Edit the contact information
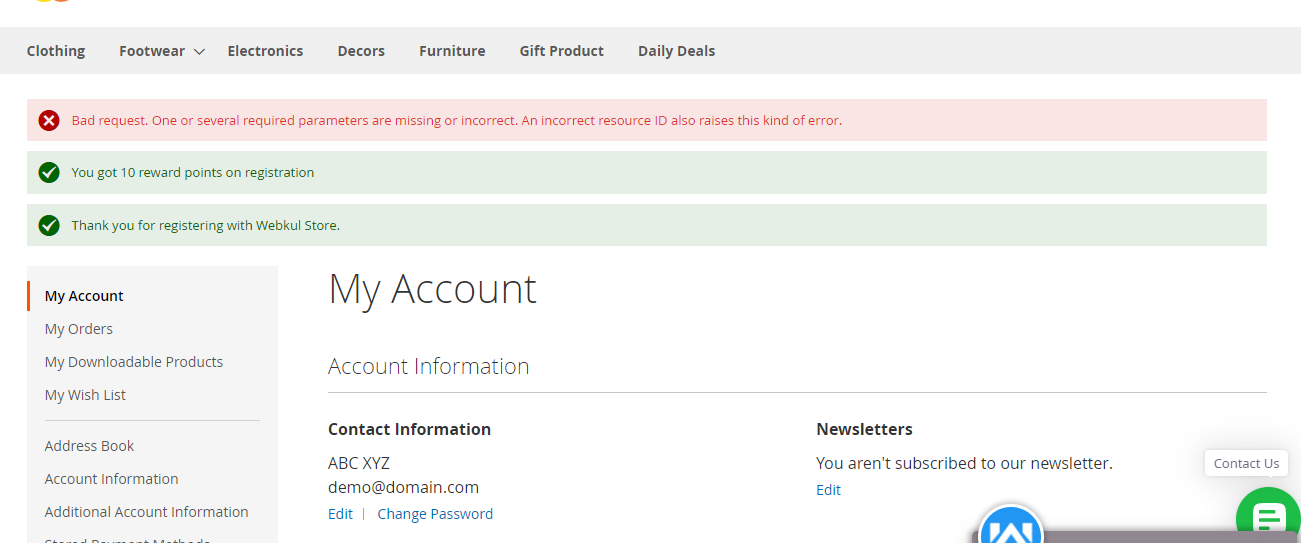Screen dimensions: 1301x543 pyautogui.click(x=340, y=514)
